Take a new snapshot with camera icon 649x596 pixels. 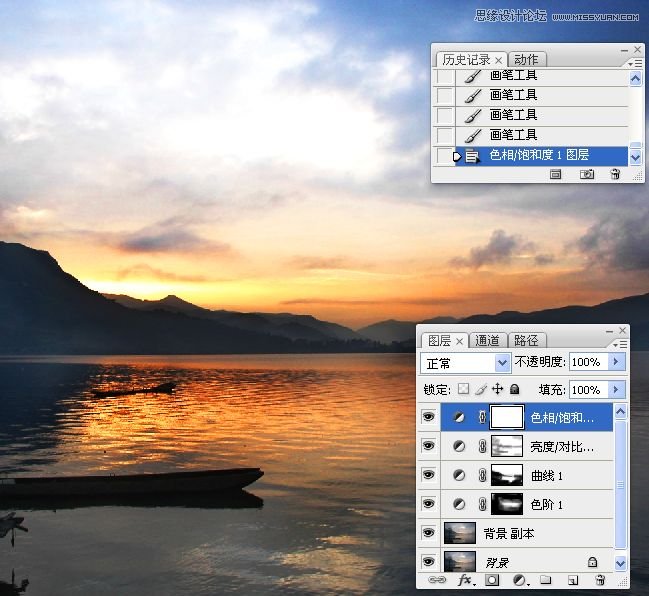pyautogui.click(x=587, y=174)
